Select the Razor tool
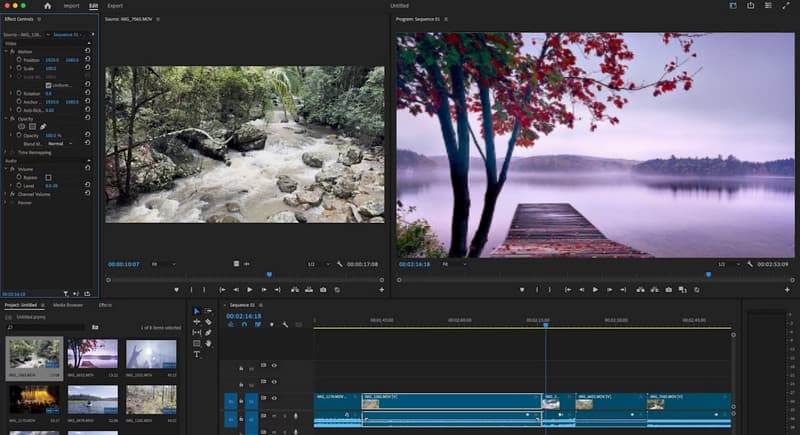 click(208, 322)
